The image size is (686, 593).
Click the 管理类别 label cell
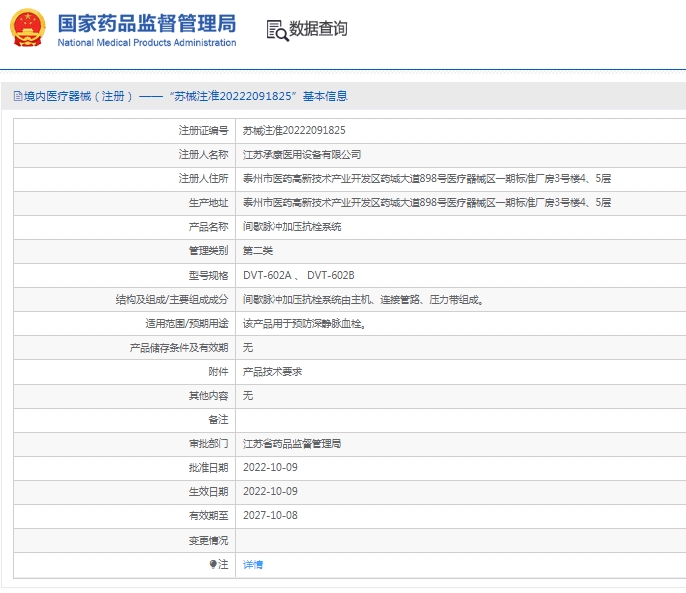[125, 251]
